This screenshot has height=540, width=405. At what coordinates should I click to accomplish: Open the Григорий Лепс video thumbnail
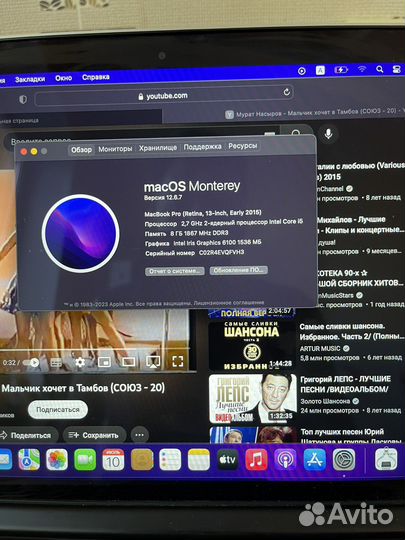[x=252, y=398]
